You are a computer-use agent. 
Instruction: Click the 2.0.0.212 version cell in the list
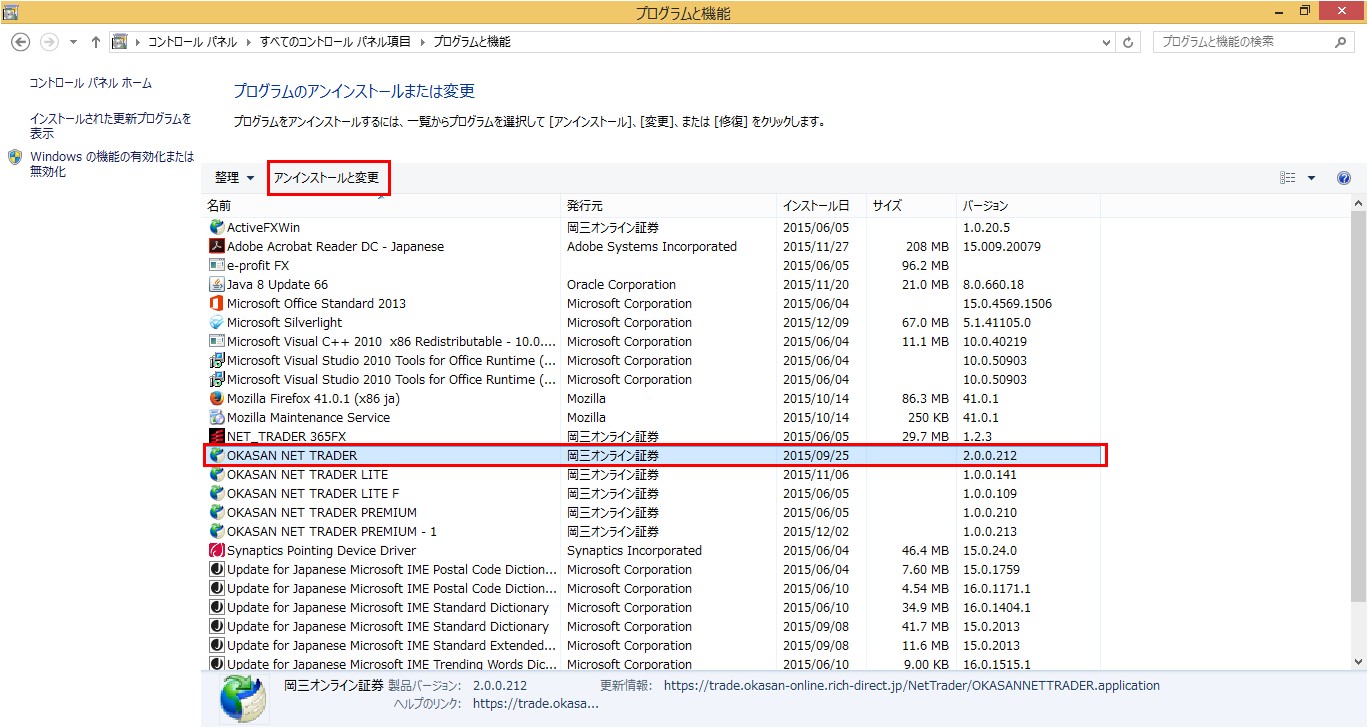click(989, 456)
